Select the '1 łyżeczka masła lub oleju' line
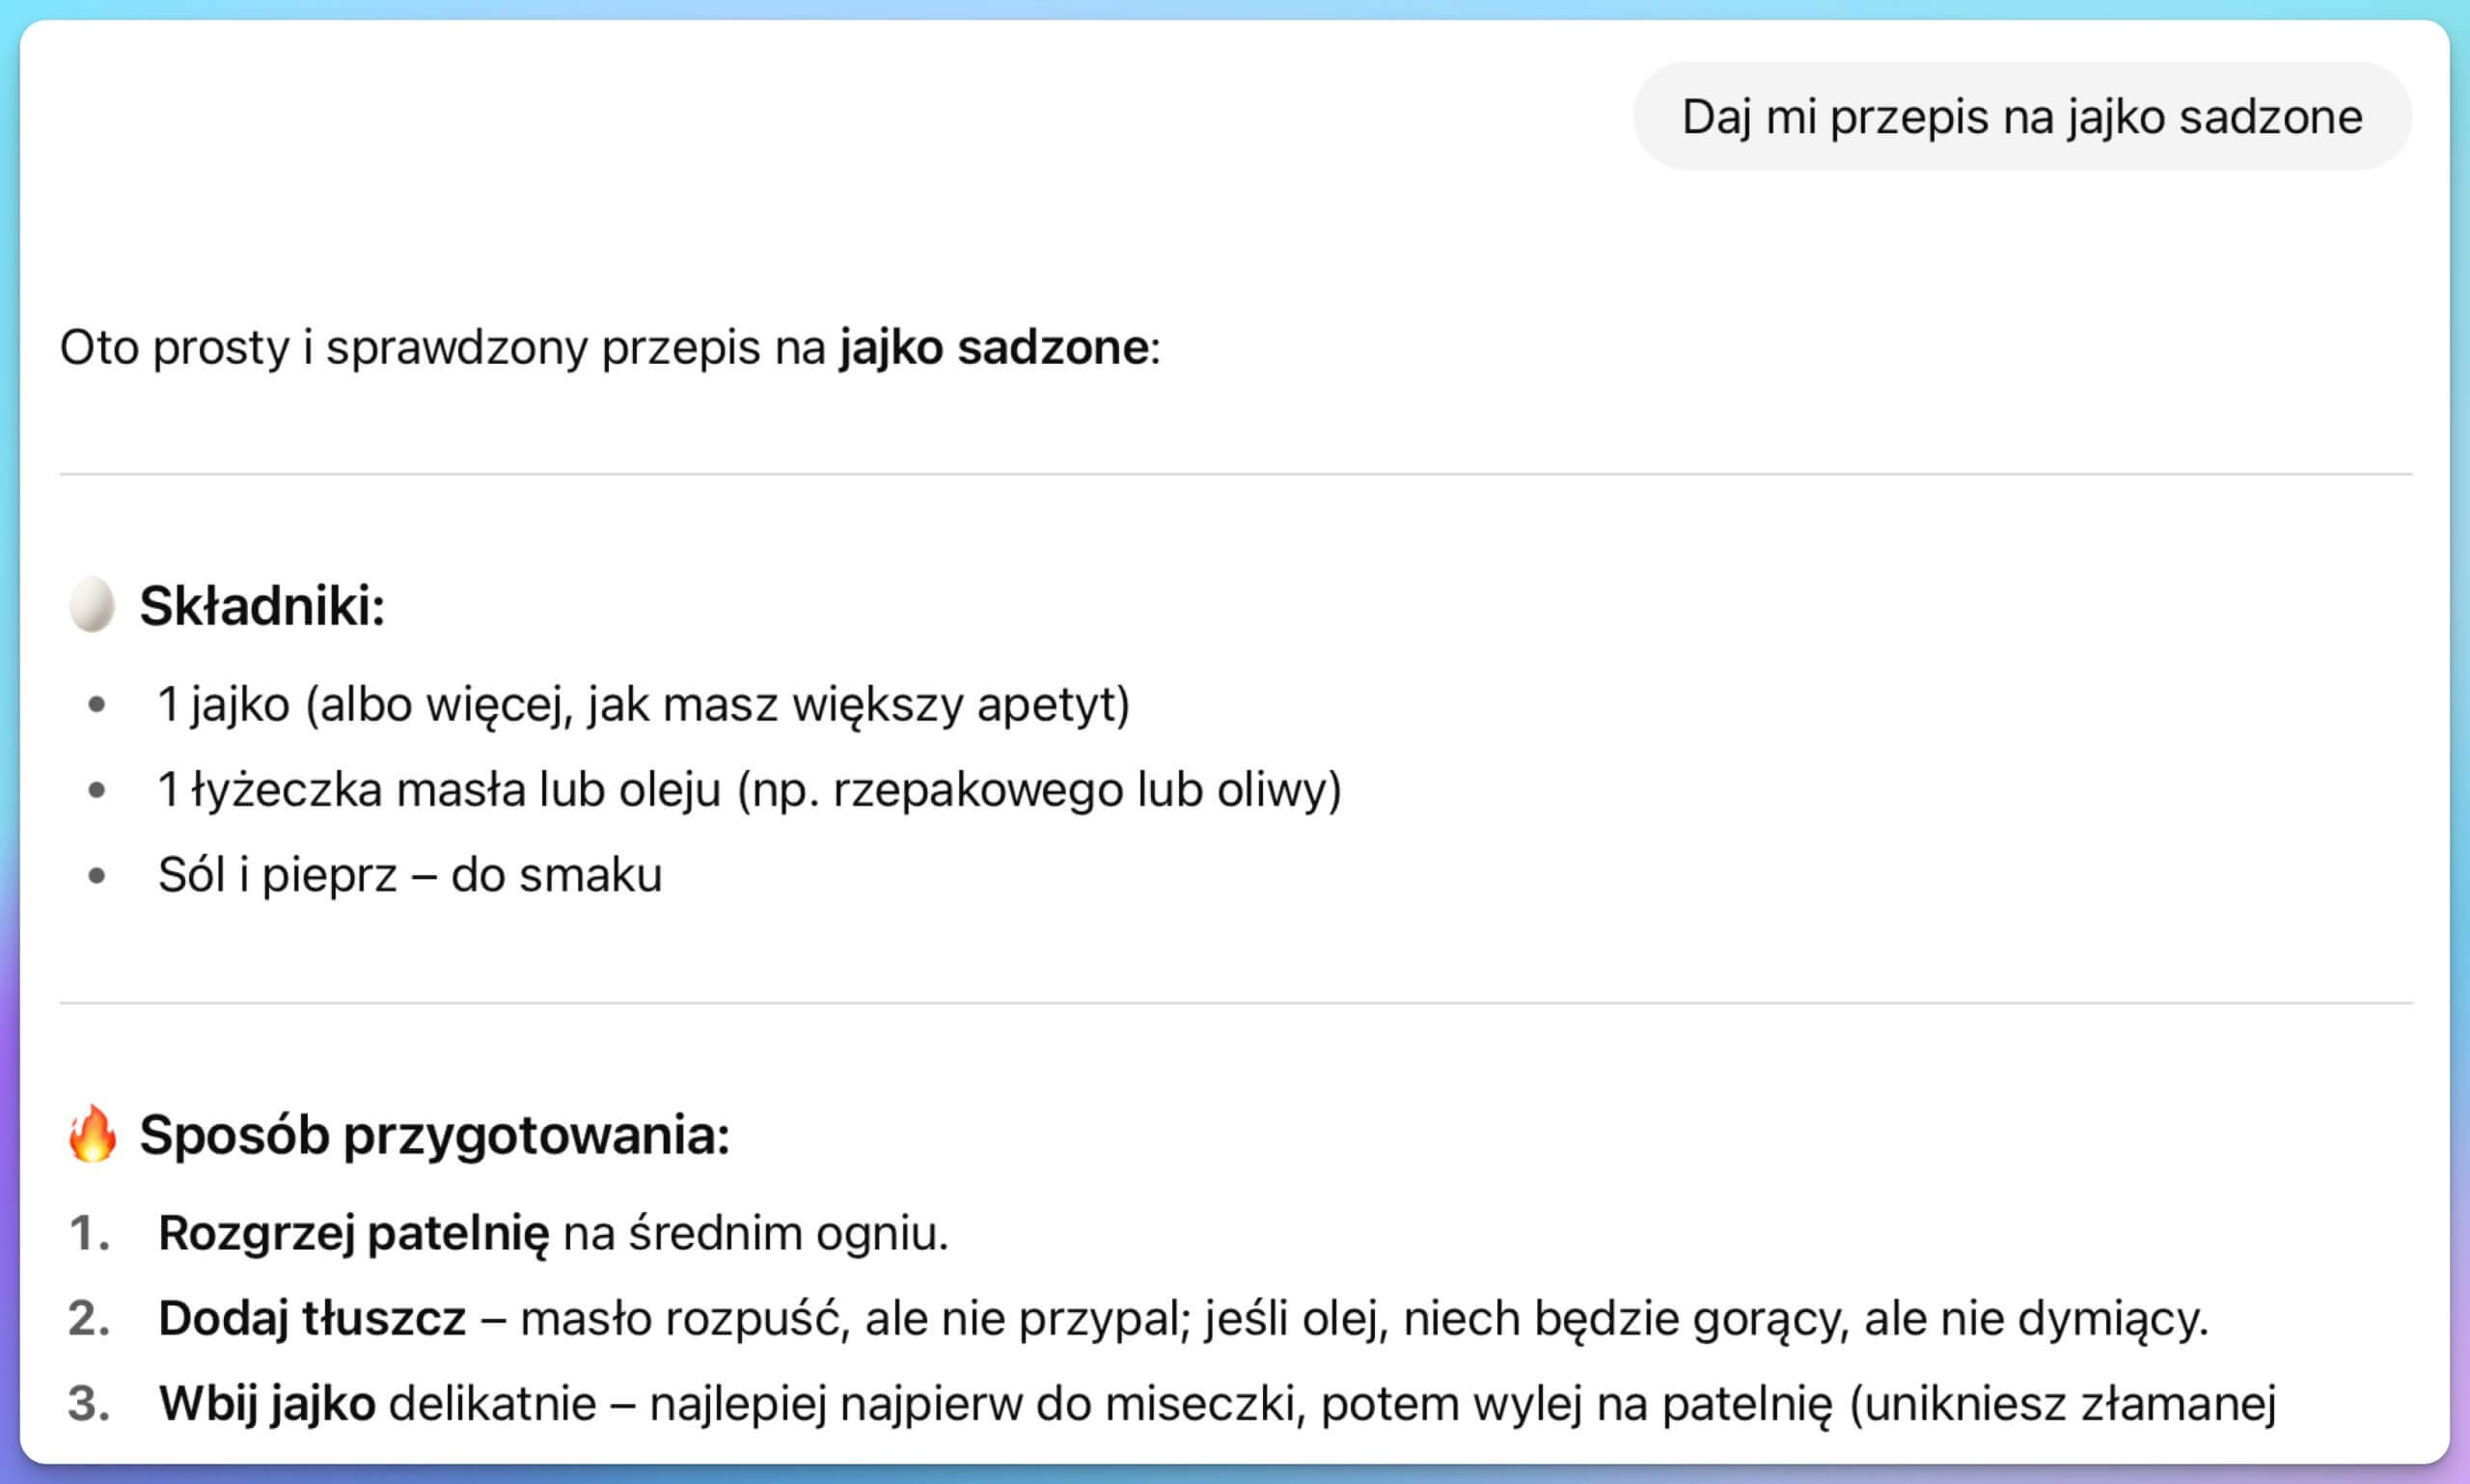Screen dimensions: 2470x1484 point(750,790)
